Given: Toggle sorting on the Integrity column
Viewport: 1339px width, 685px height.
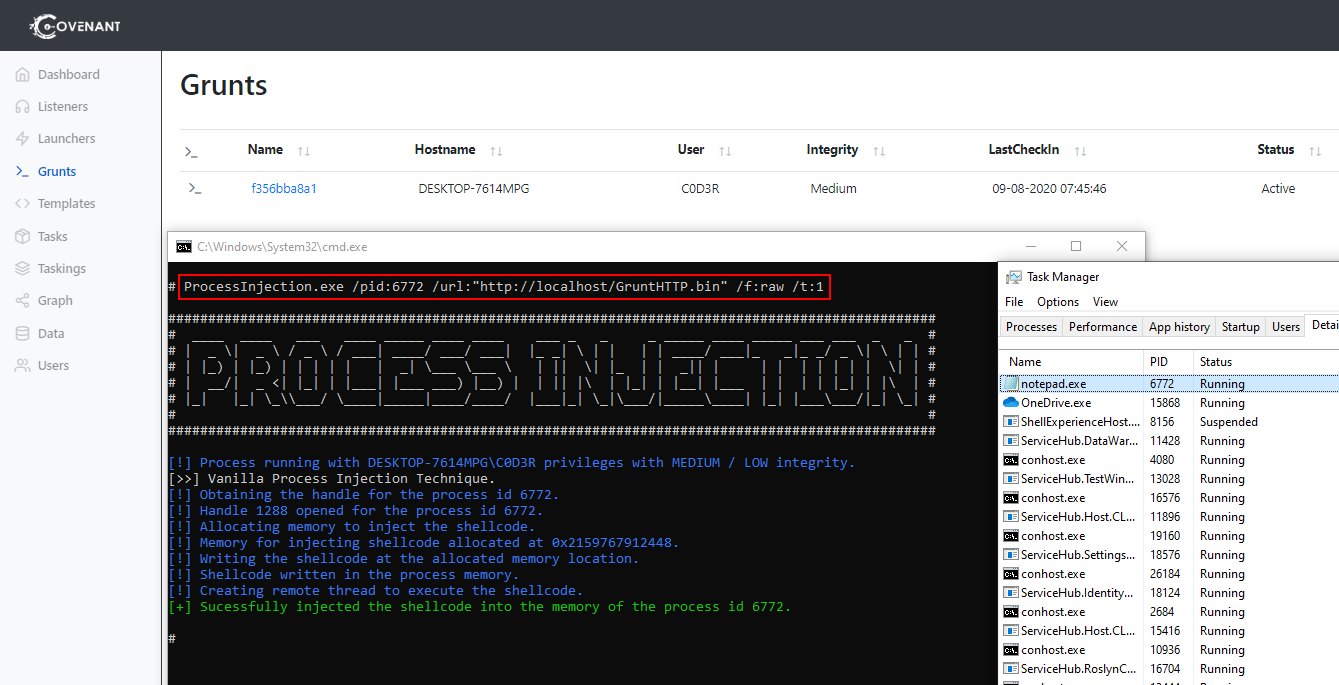Looking at the screenshot, I should click(878, 150).
